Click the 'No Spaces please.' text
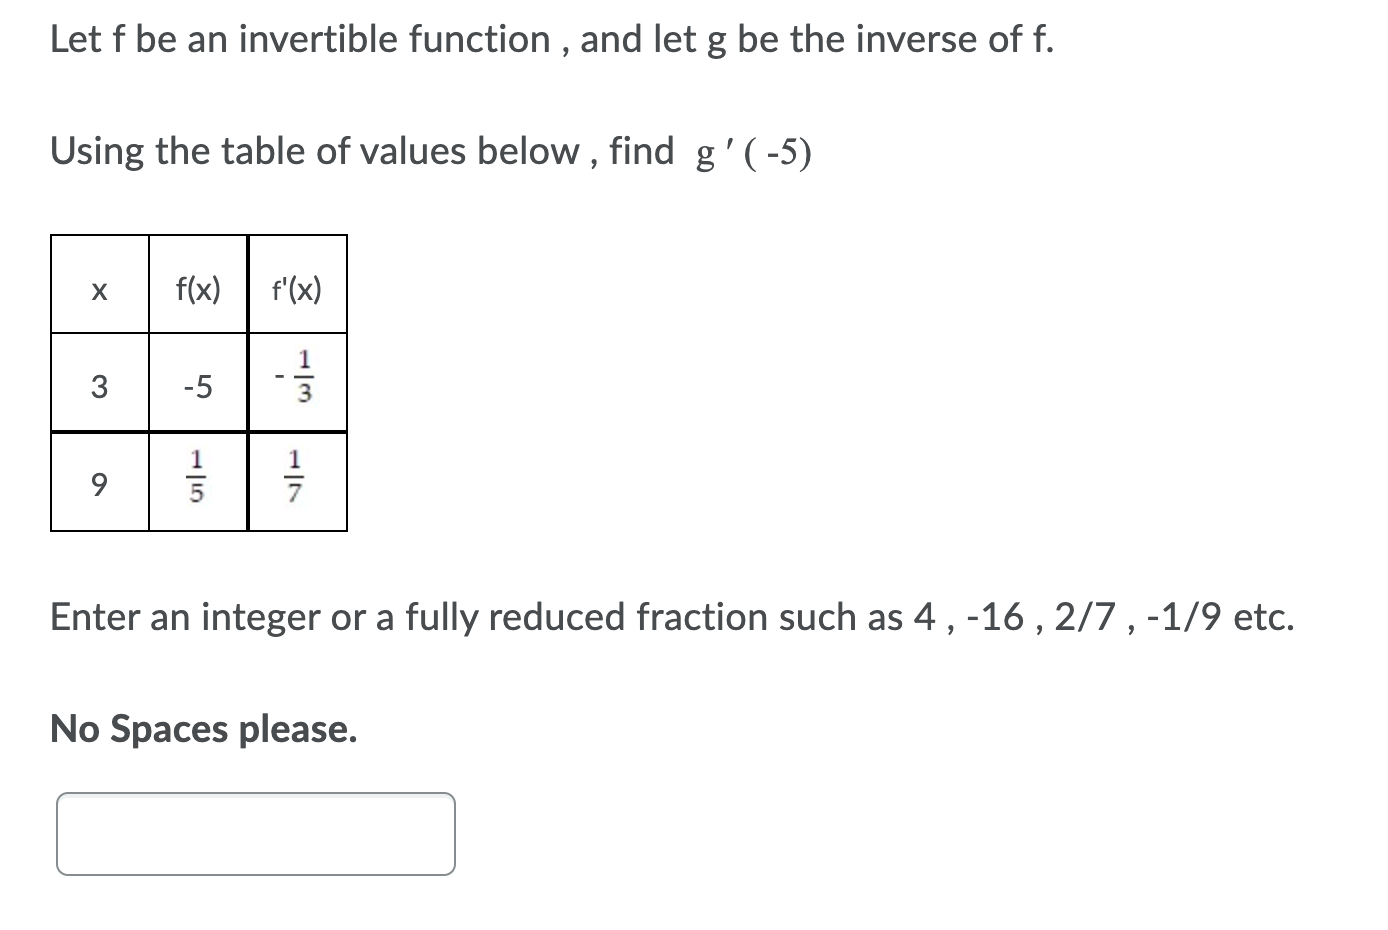Image resolution: width=1388 pixels, height=930 pixels. 203,729
